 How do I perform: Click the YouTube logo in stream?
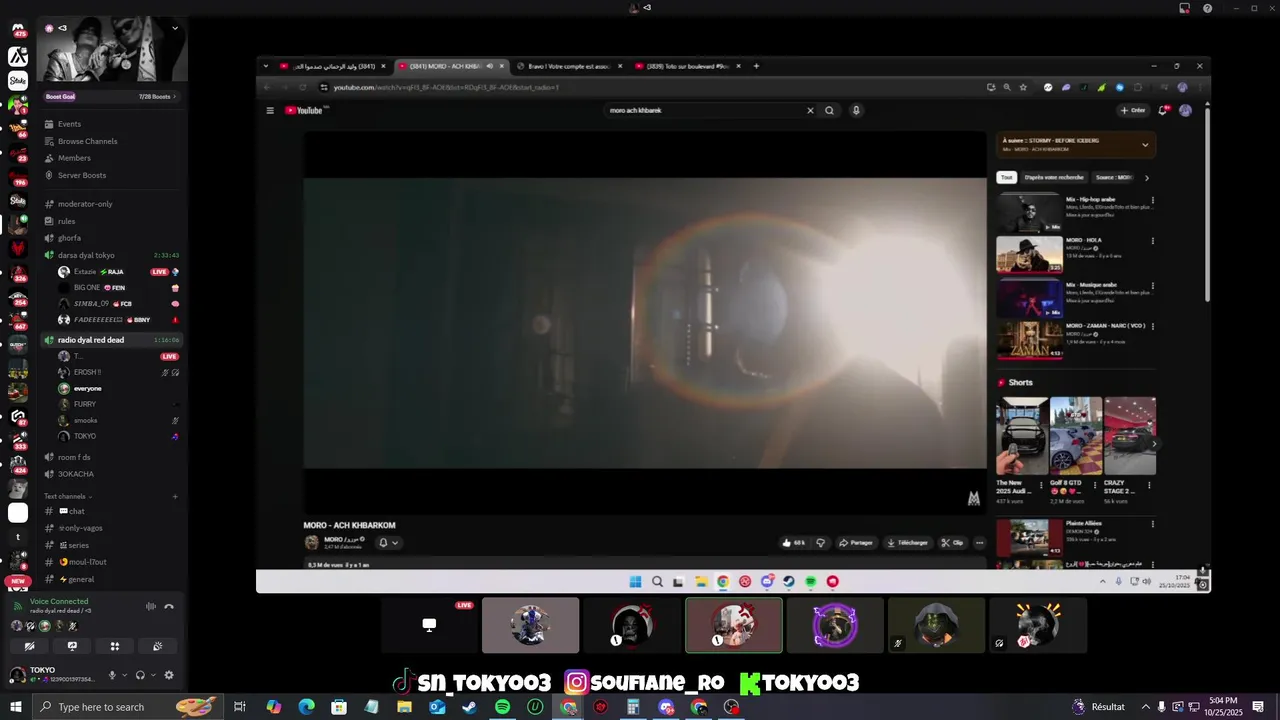coord(304,110)
